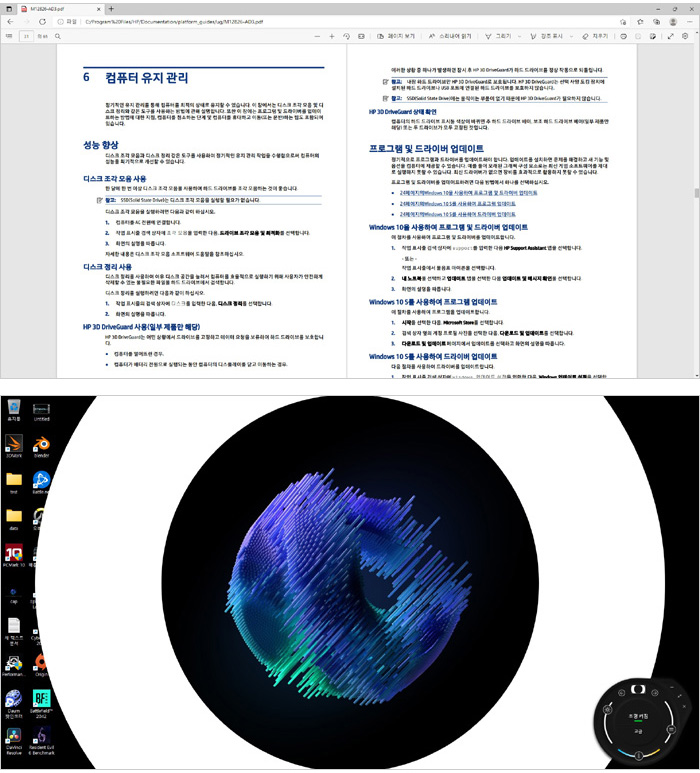700x773 pixels.
Task: Open a new browser tab
Action: (111, 8)
